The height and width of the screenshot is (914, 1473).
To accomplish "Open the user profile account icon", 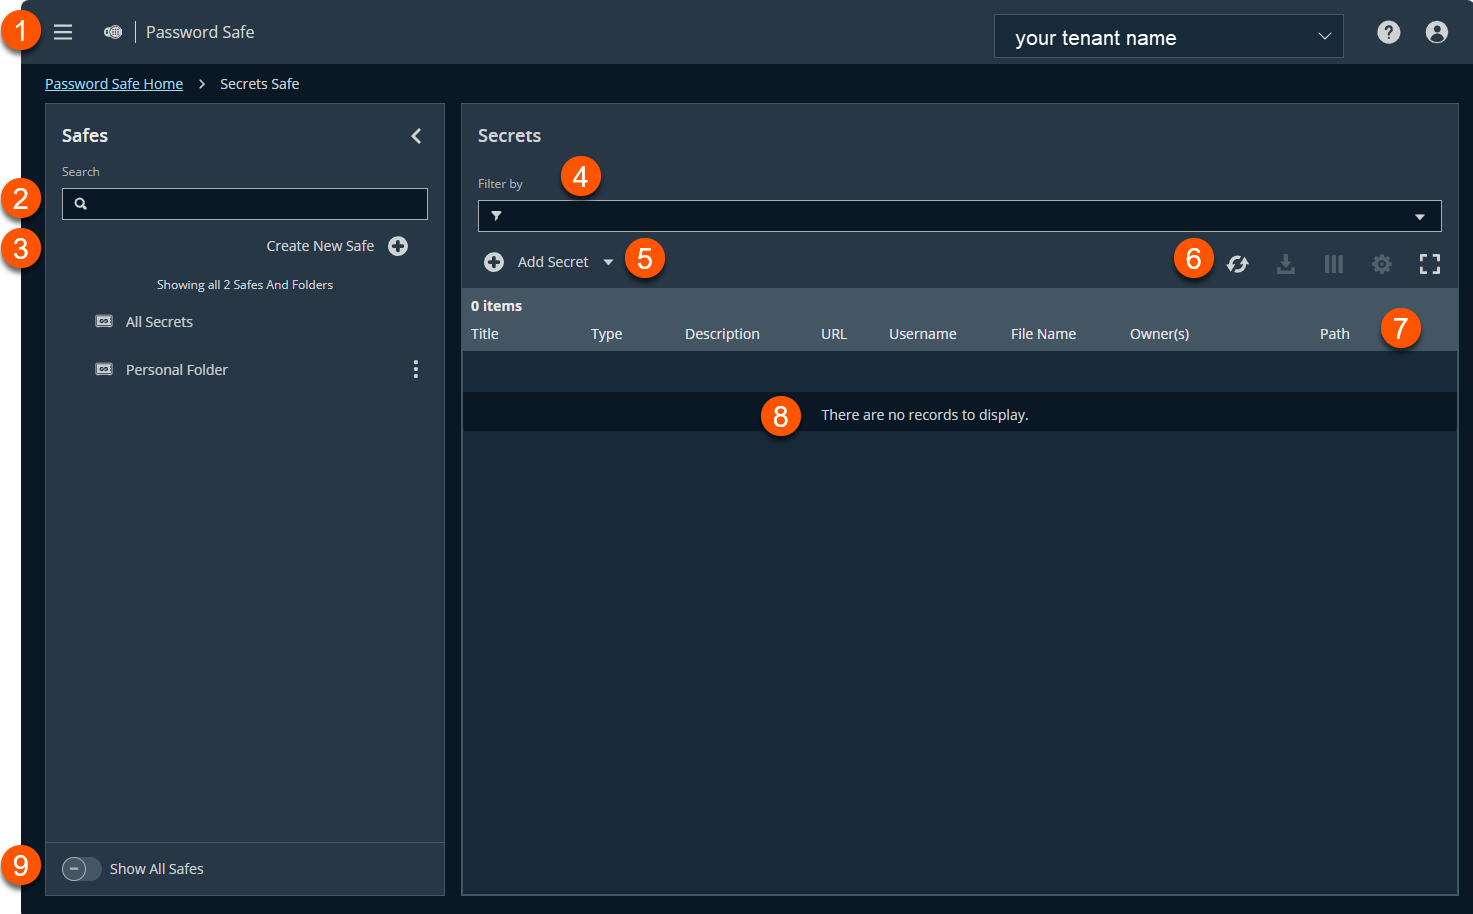I will pyautogui.click(x=1436, y=32).
